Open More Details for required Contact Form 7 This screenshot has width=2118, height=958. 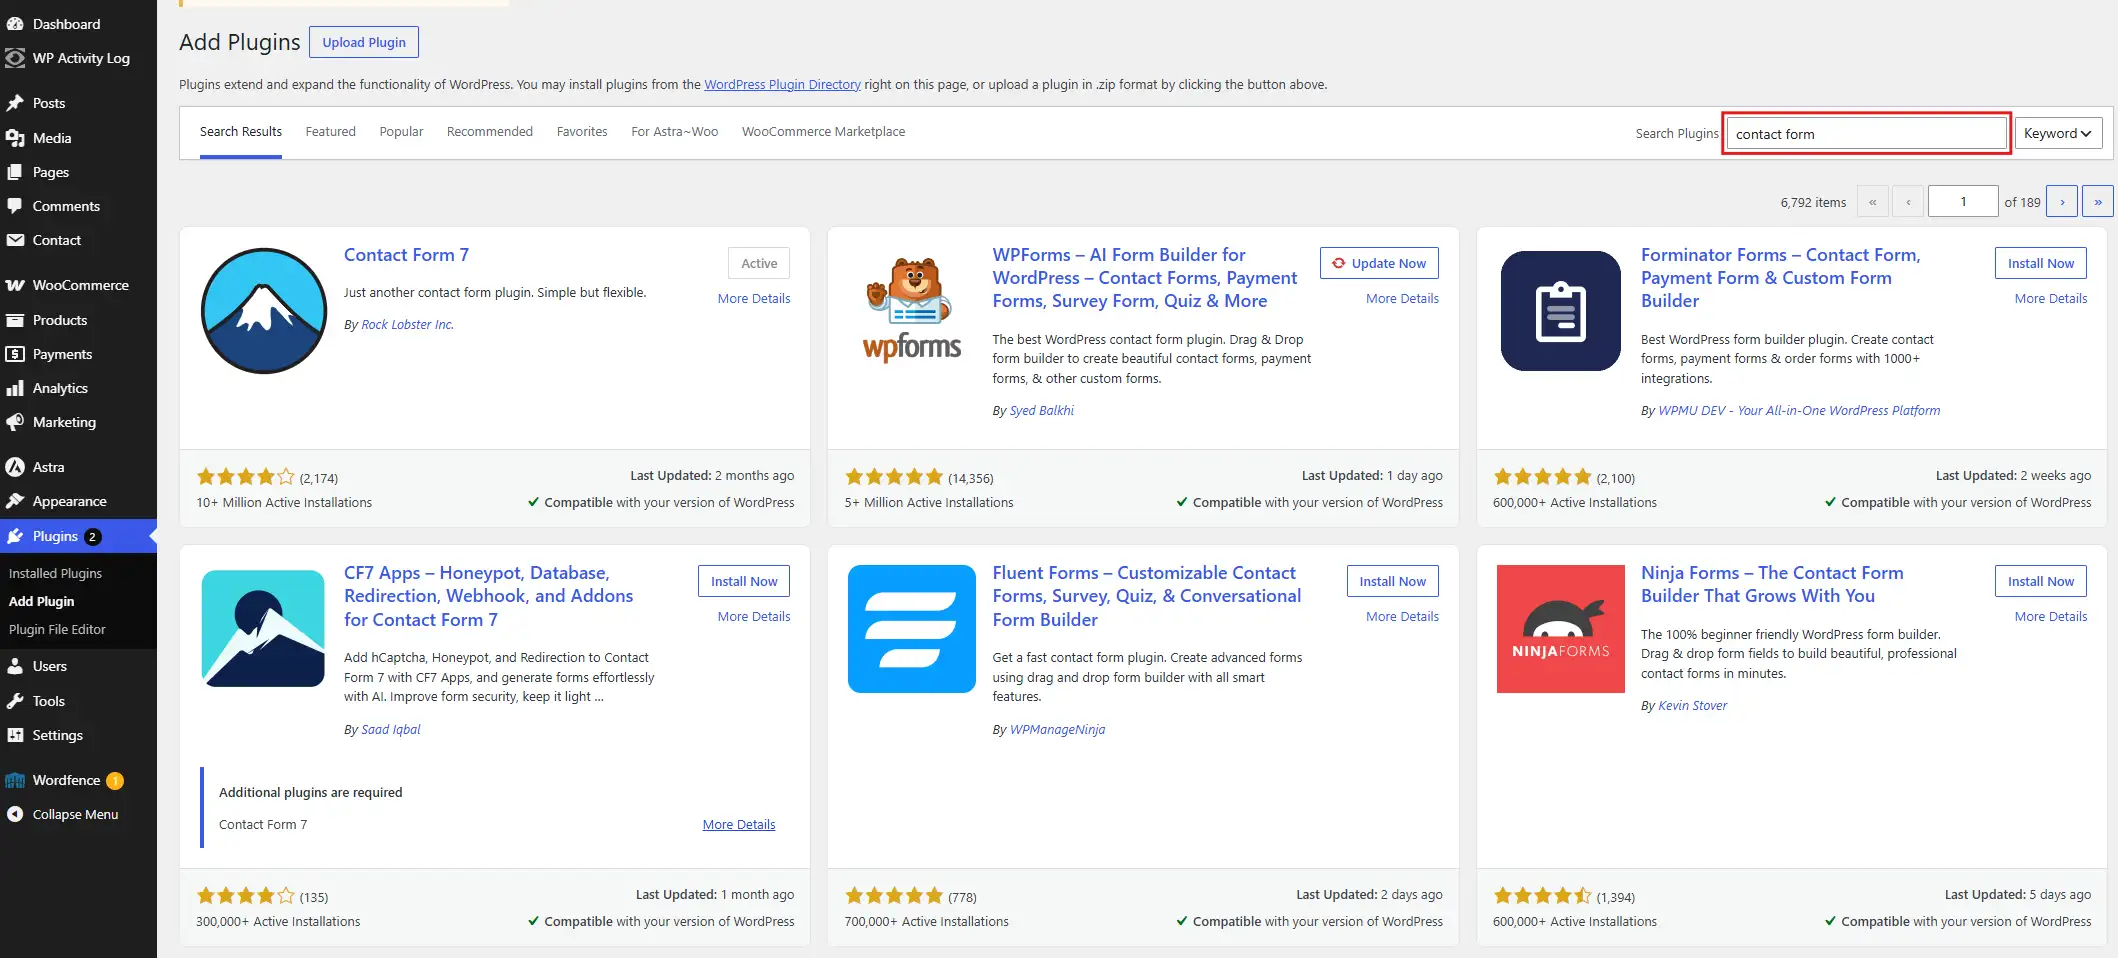click(x=739, y=825)
